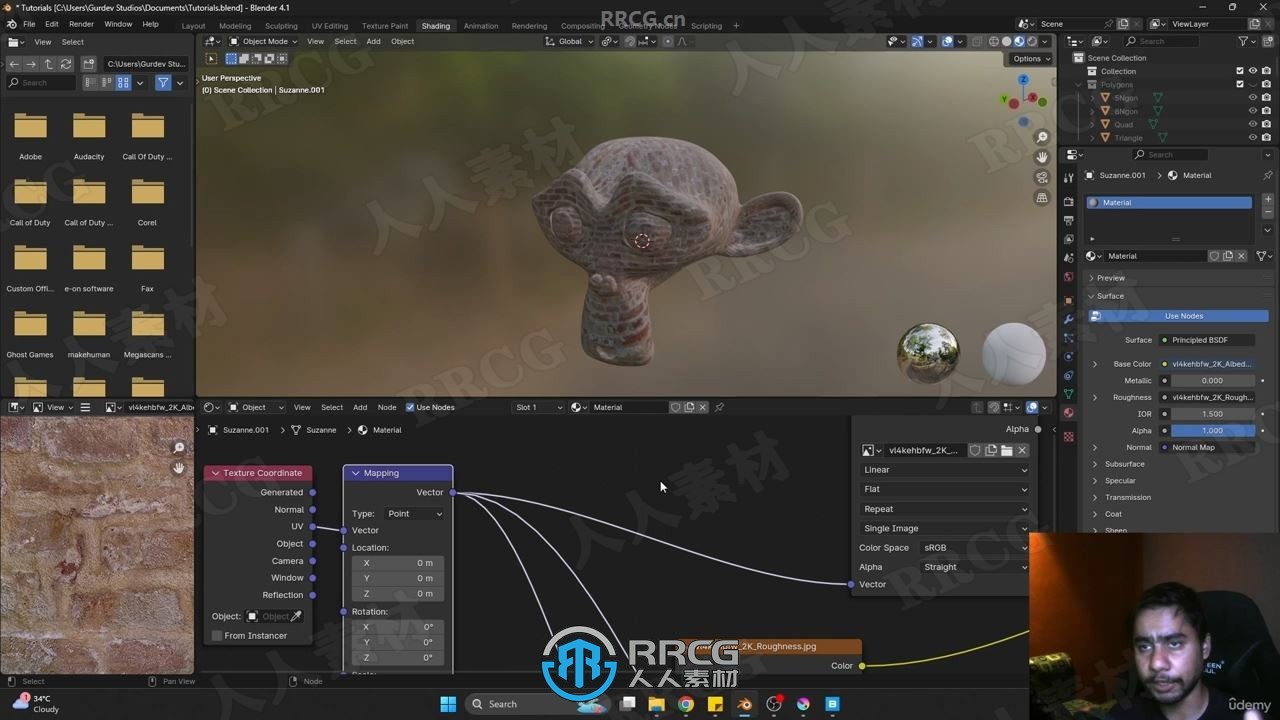The image size is (1280, 720).
Task: Adjust the IOR value field
Action: click(1212, 414)
